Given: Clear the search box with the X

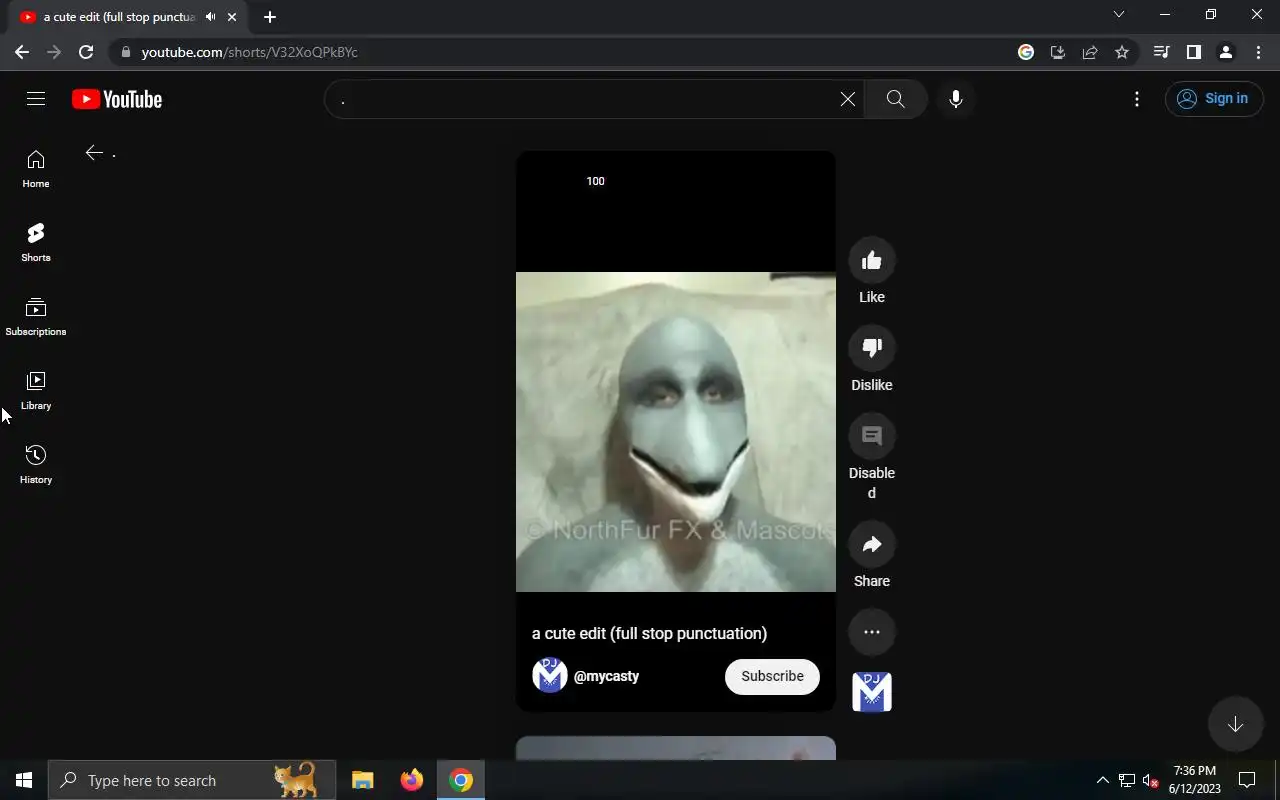Looking at the screenshot, I should pos(847,99).
